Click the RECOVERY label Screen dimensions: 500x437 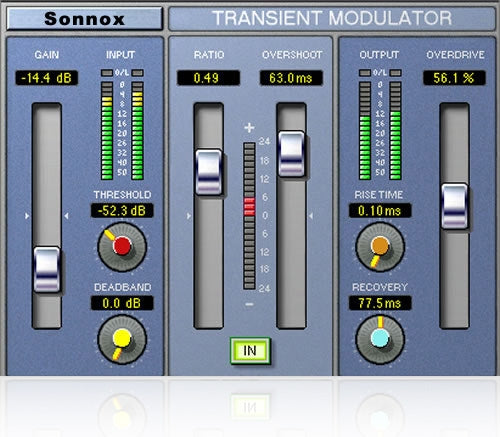[x=380, y=287]
